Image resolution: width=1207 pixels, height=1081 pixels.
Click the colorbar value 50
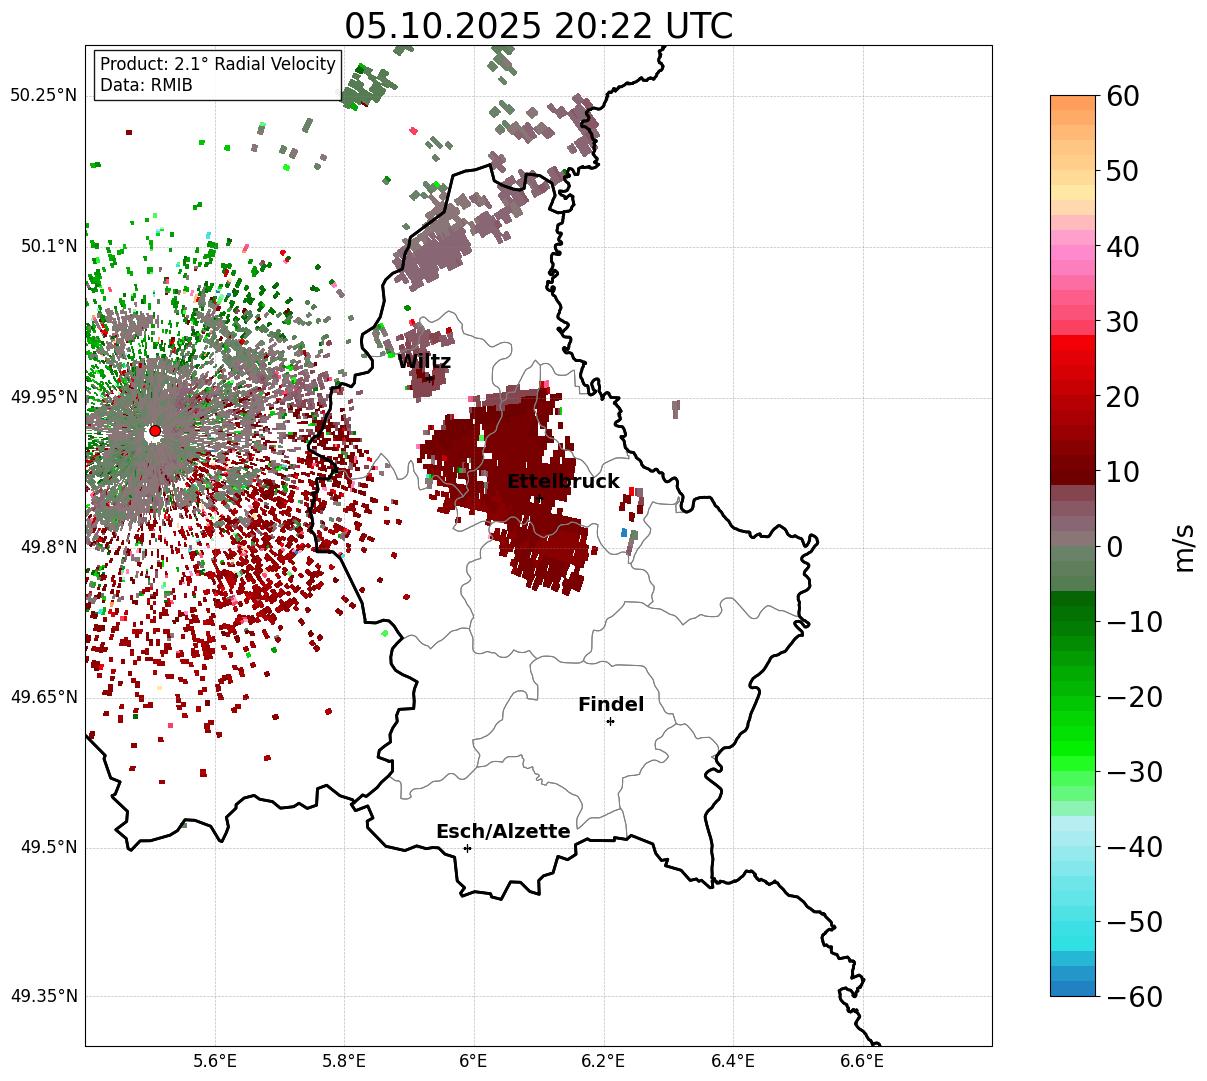pos(1121,171)
